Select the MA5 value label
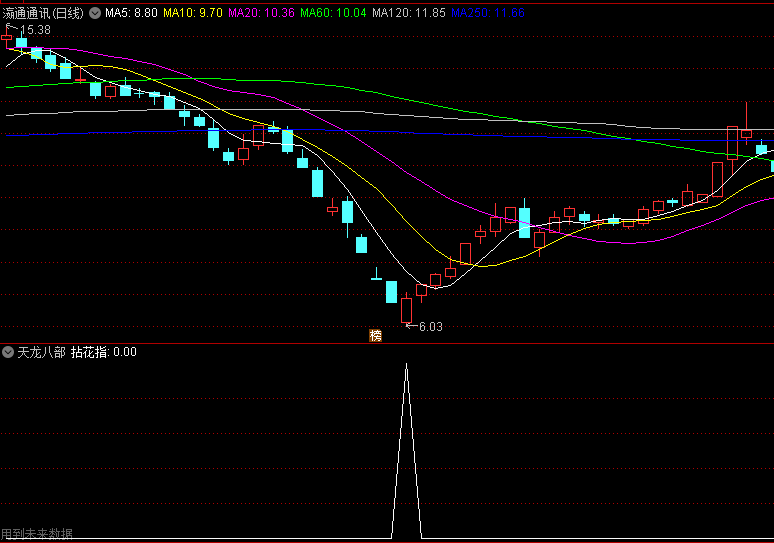 click(x=131, y=13)
